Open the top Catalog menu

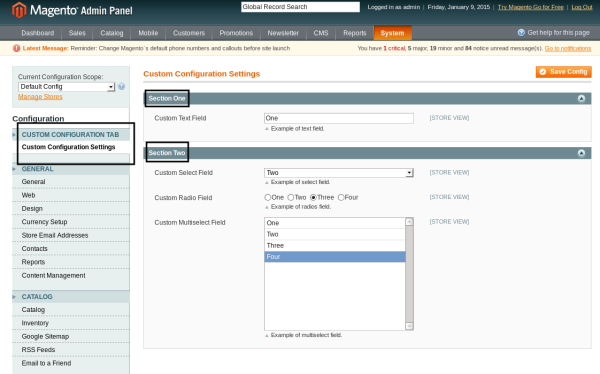click(112, 33)
